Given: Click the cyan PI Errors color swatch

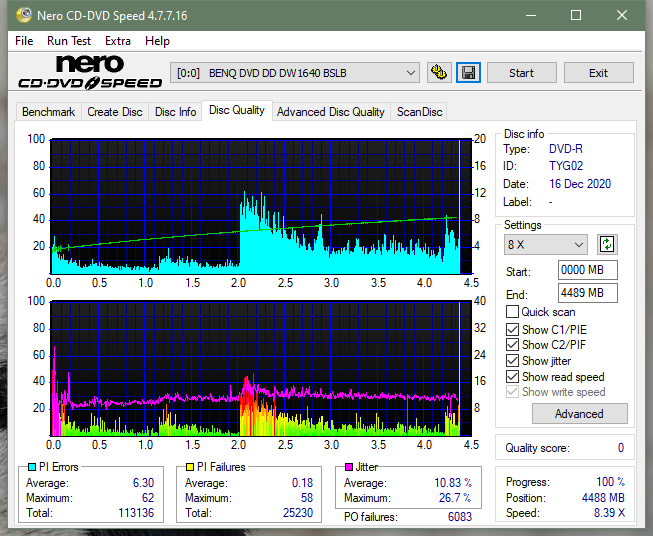Looking at the screenshot, I should coord(32,467).
